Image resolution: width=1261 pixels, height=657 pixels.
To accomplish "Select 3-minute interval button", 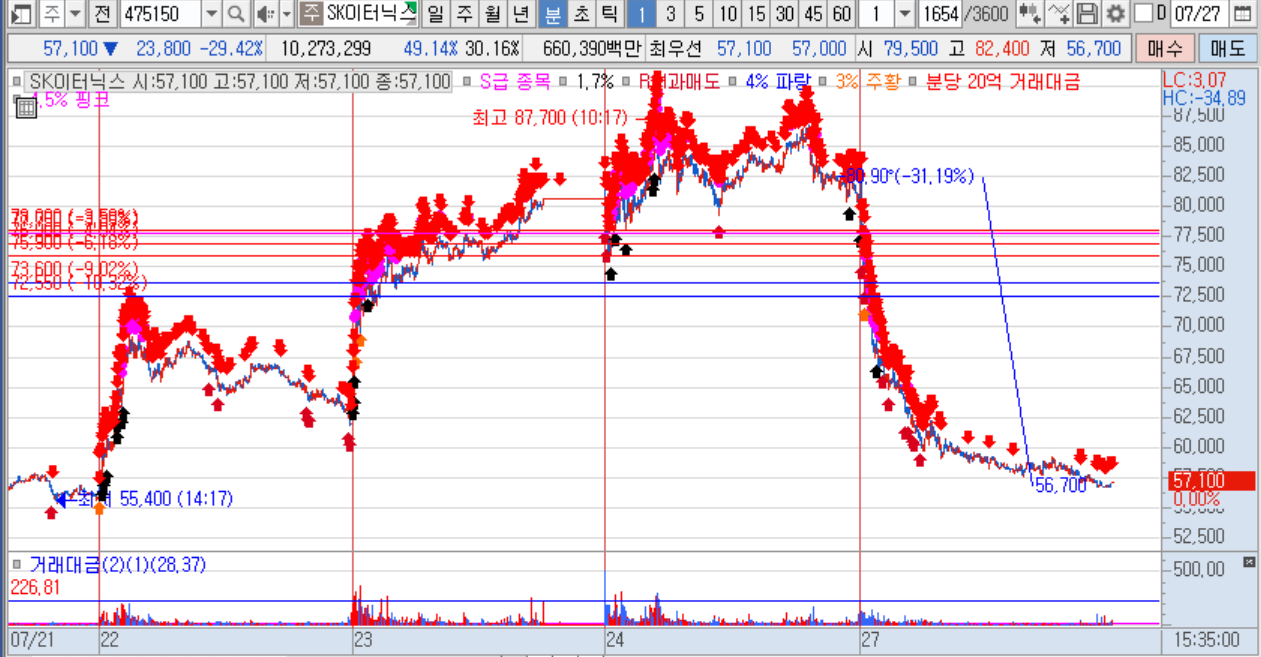I will (x=670, y=14).
